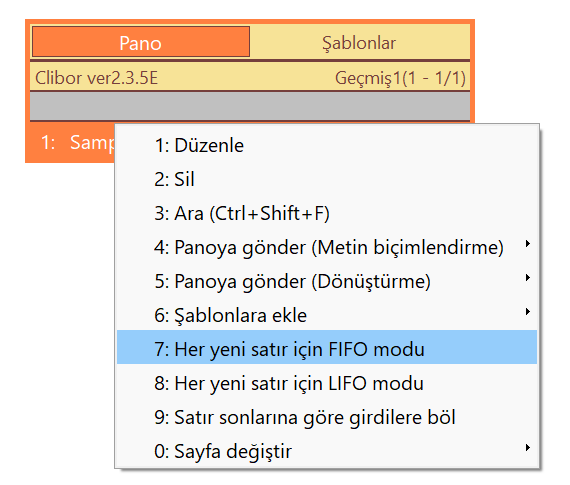The height and width of the screenshot is (485, 570).
Task: Click the Clibor ver2.3.5E title label
Action: coord(97,78)
